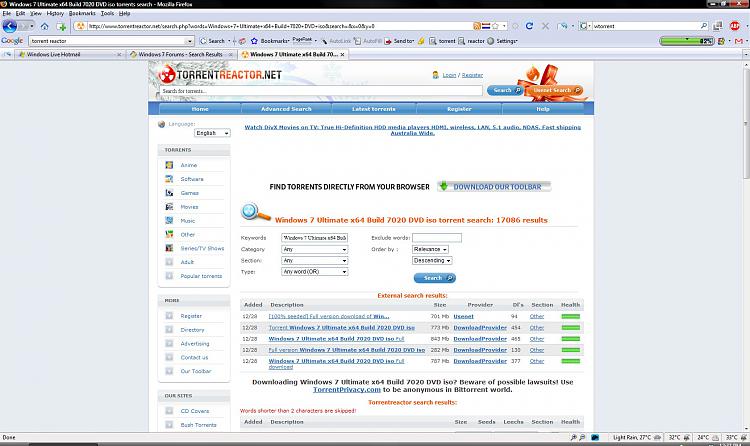Stop loading with the X toolbar icon
This screenshot has width=750, height=446.
[545, 26]
